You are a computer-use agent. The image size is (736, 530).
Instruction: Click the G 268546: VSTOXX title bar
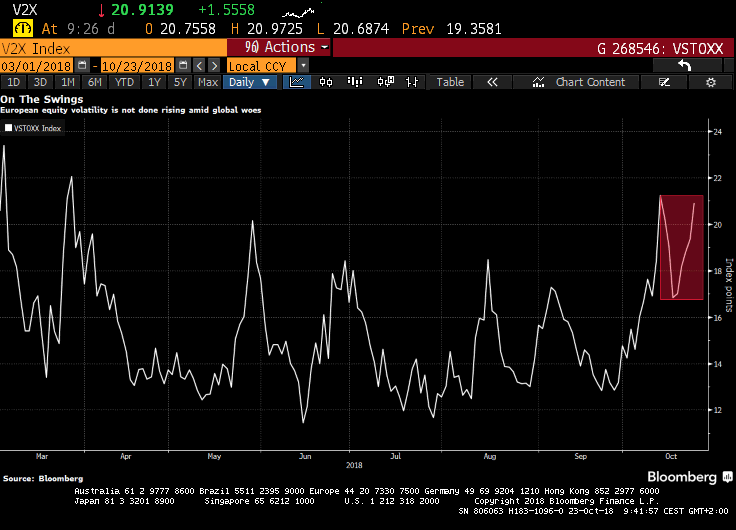coord(533,48)
